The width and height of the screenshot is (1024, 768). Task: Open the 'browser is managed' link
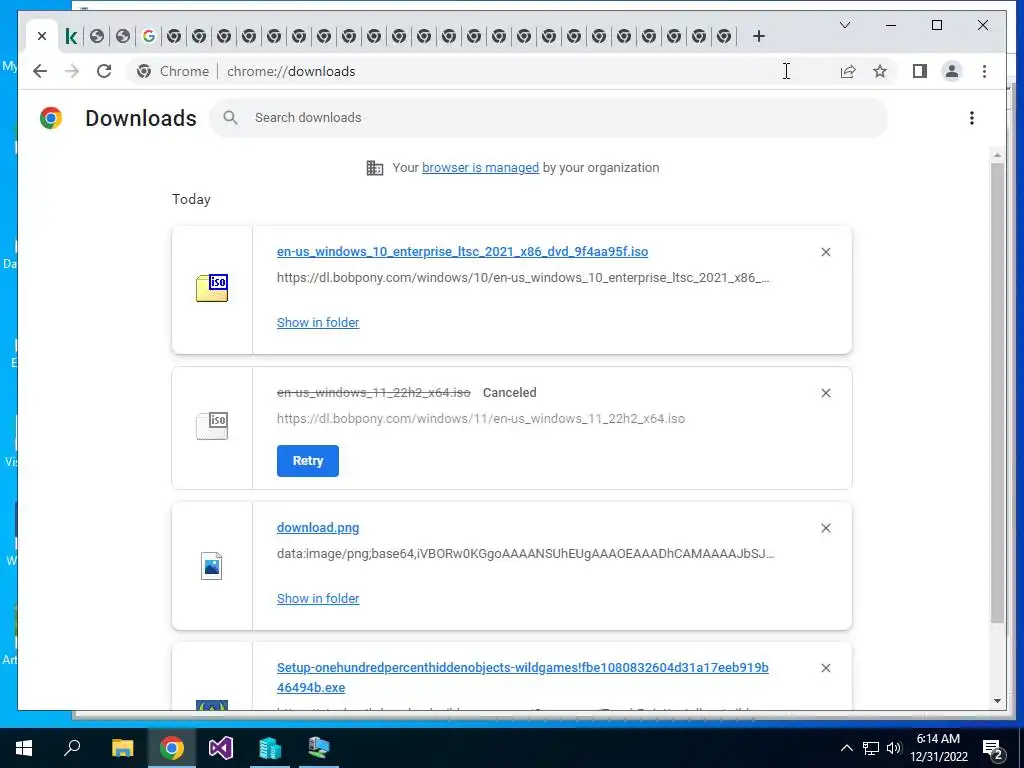tap(480, 168)
